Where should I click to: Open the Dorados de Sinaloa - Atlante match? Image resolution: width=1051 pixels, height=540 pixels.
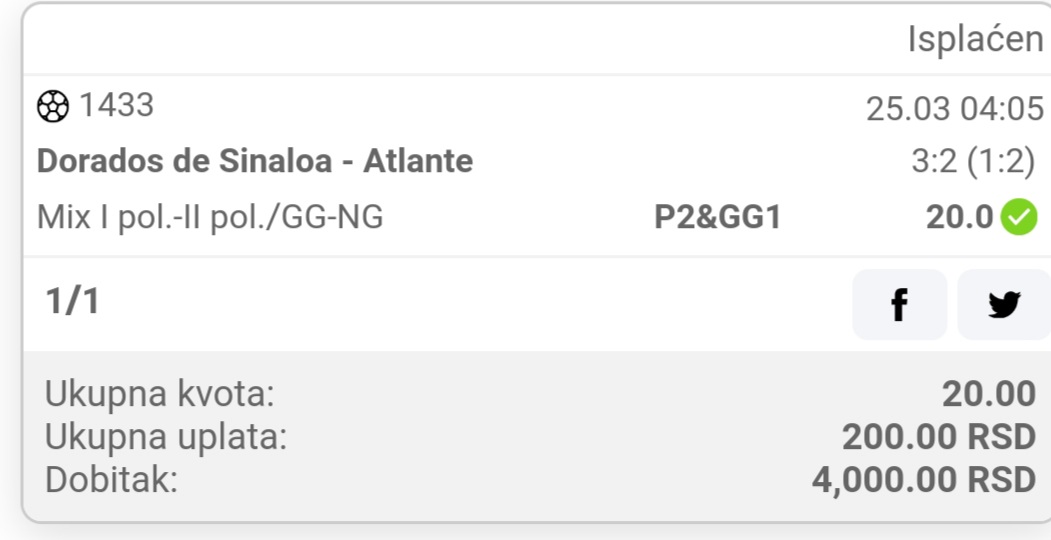pos(255,161)
